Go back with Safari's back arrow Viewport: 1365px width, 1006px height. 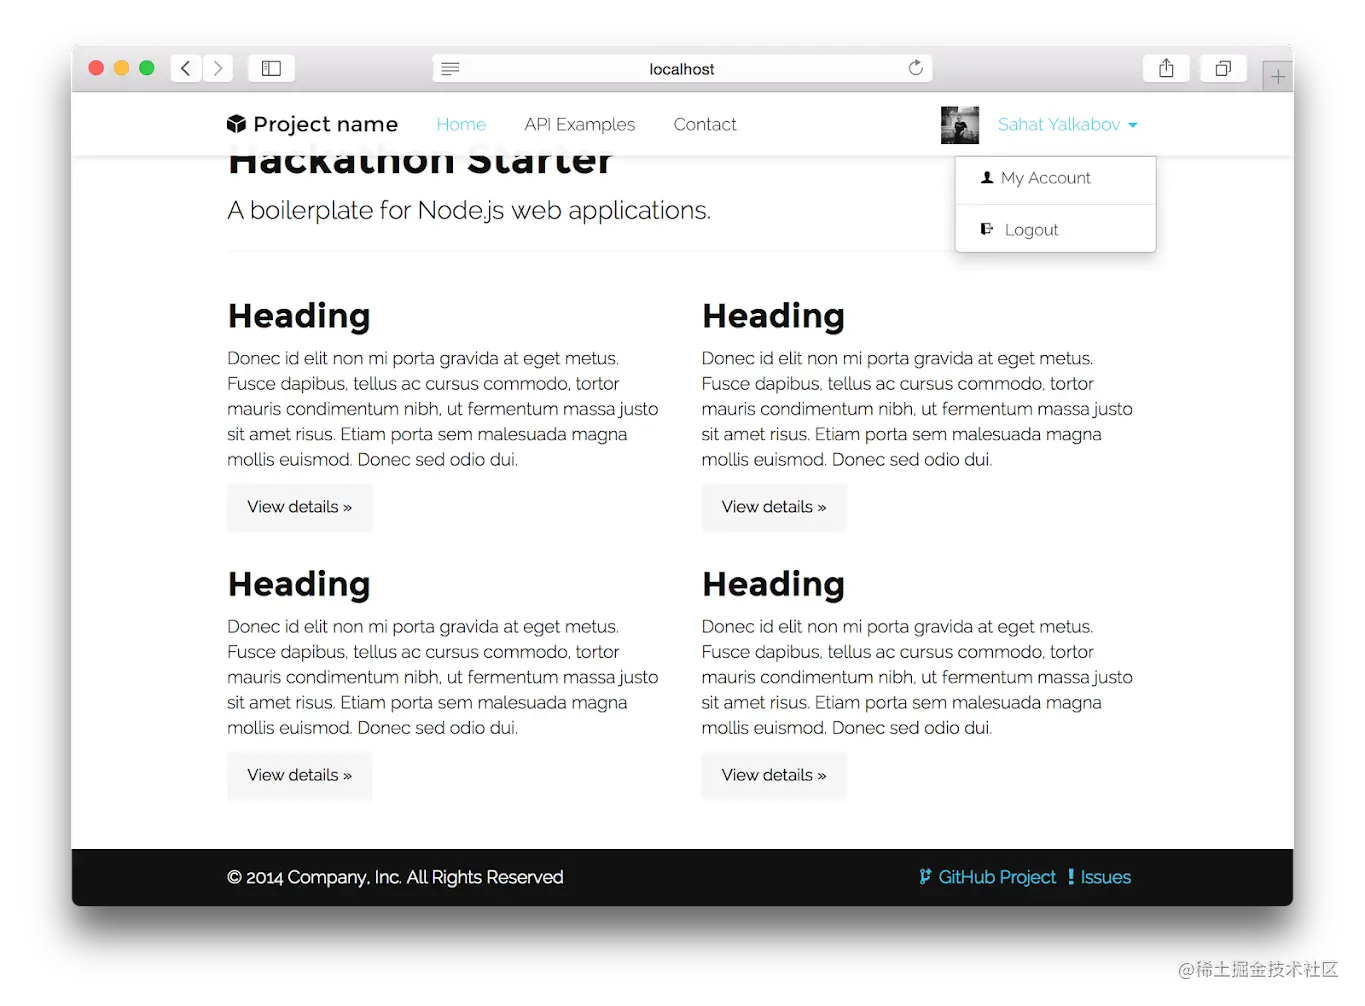click(186, 68)
